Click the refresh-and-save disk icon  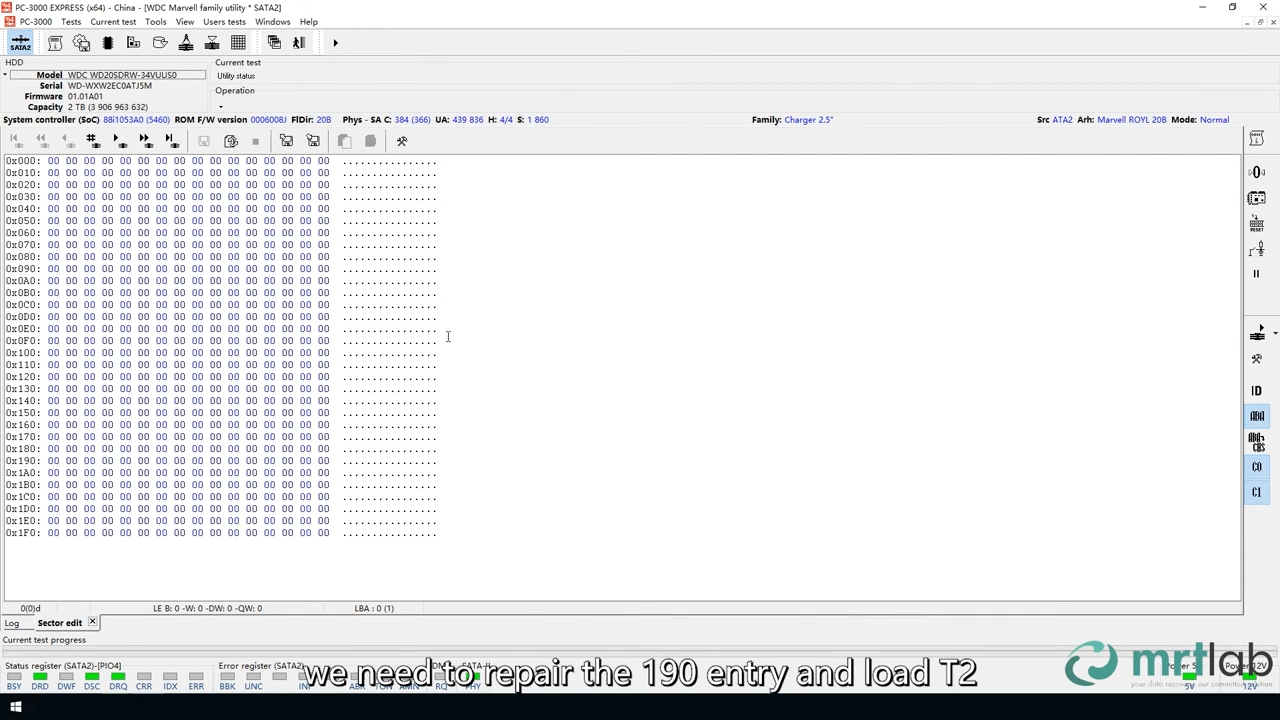231,141
